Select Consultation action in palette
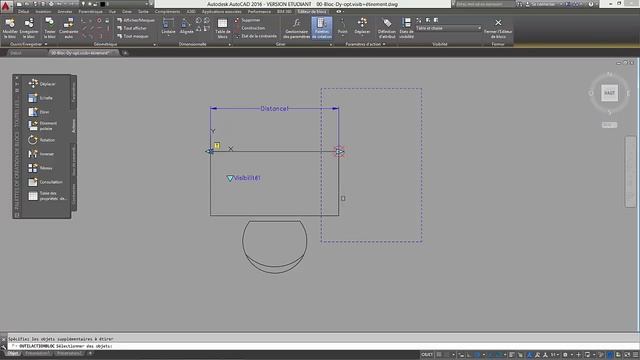 tap(45, 182)
